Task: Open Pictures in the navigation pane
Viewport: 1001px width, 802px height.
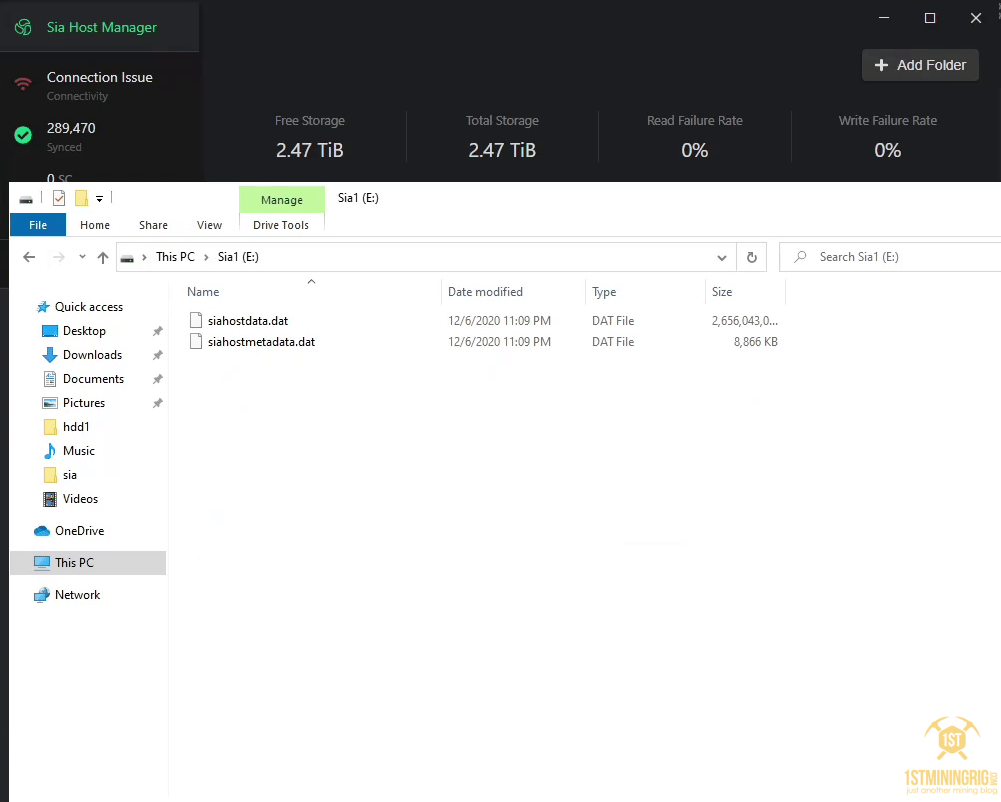Action: tap(84, 403)
